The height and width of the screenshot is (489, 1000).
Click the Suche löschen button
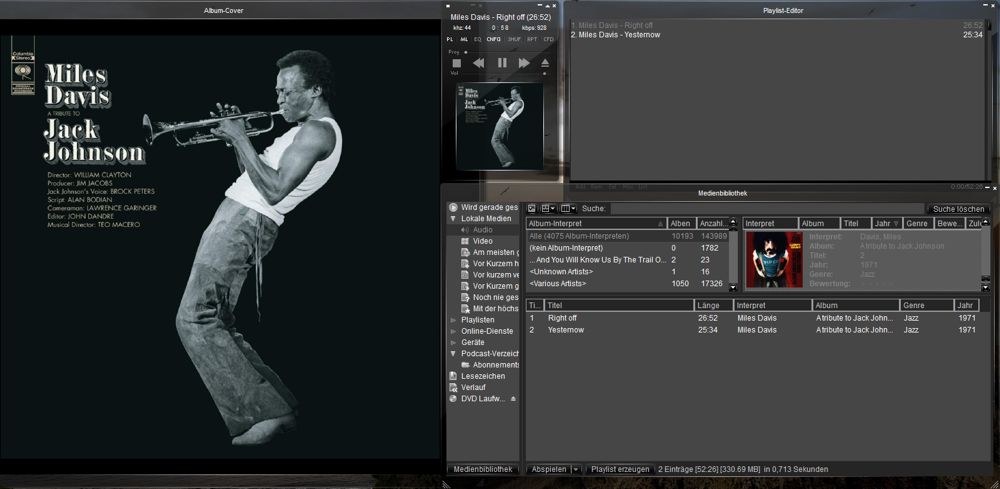pyautogui.click(x=958, y=209)
